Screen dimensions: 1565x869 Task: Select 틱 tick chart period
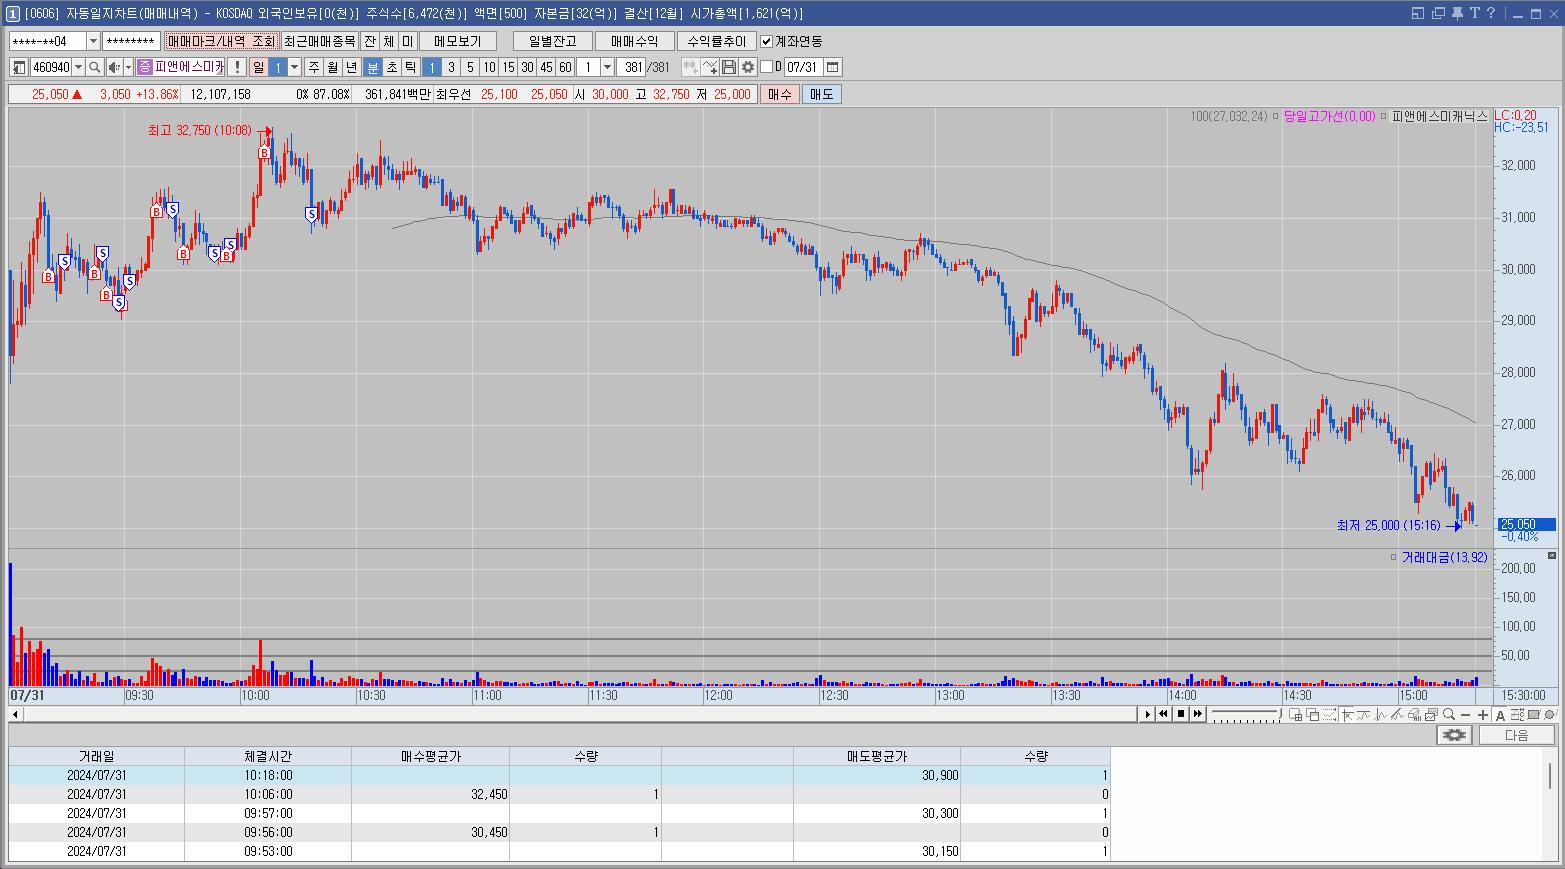(x=410, y=67)
